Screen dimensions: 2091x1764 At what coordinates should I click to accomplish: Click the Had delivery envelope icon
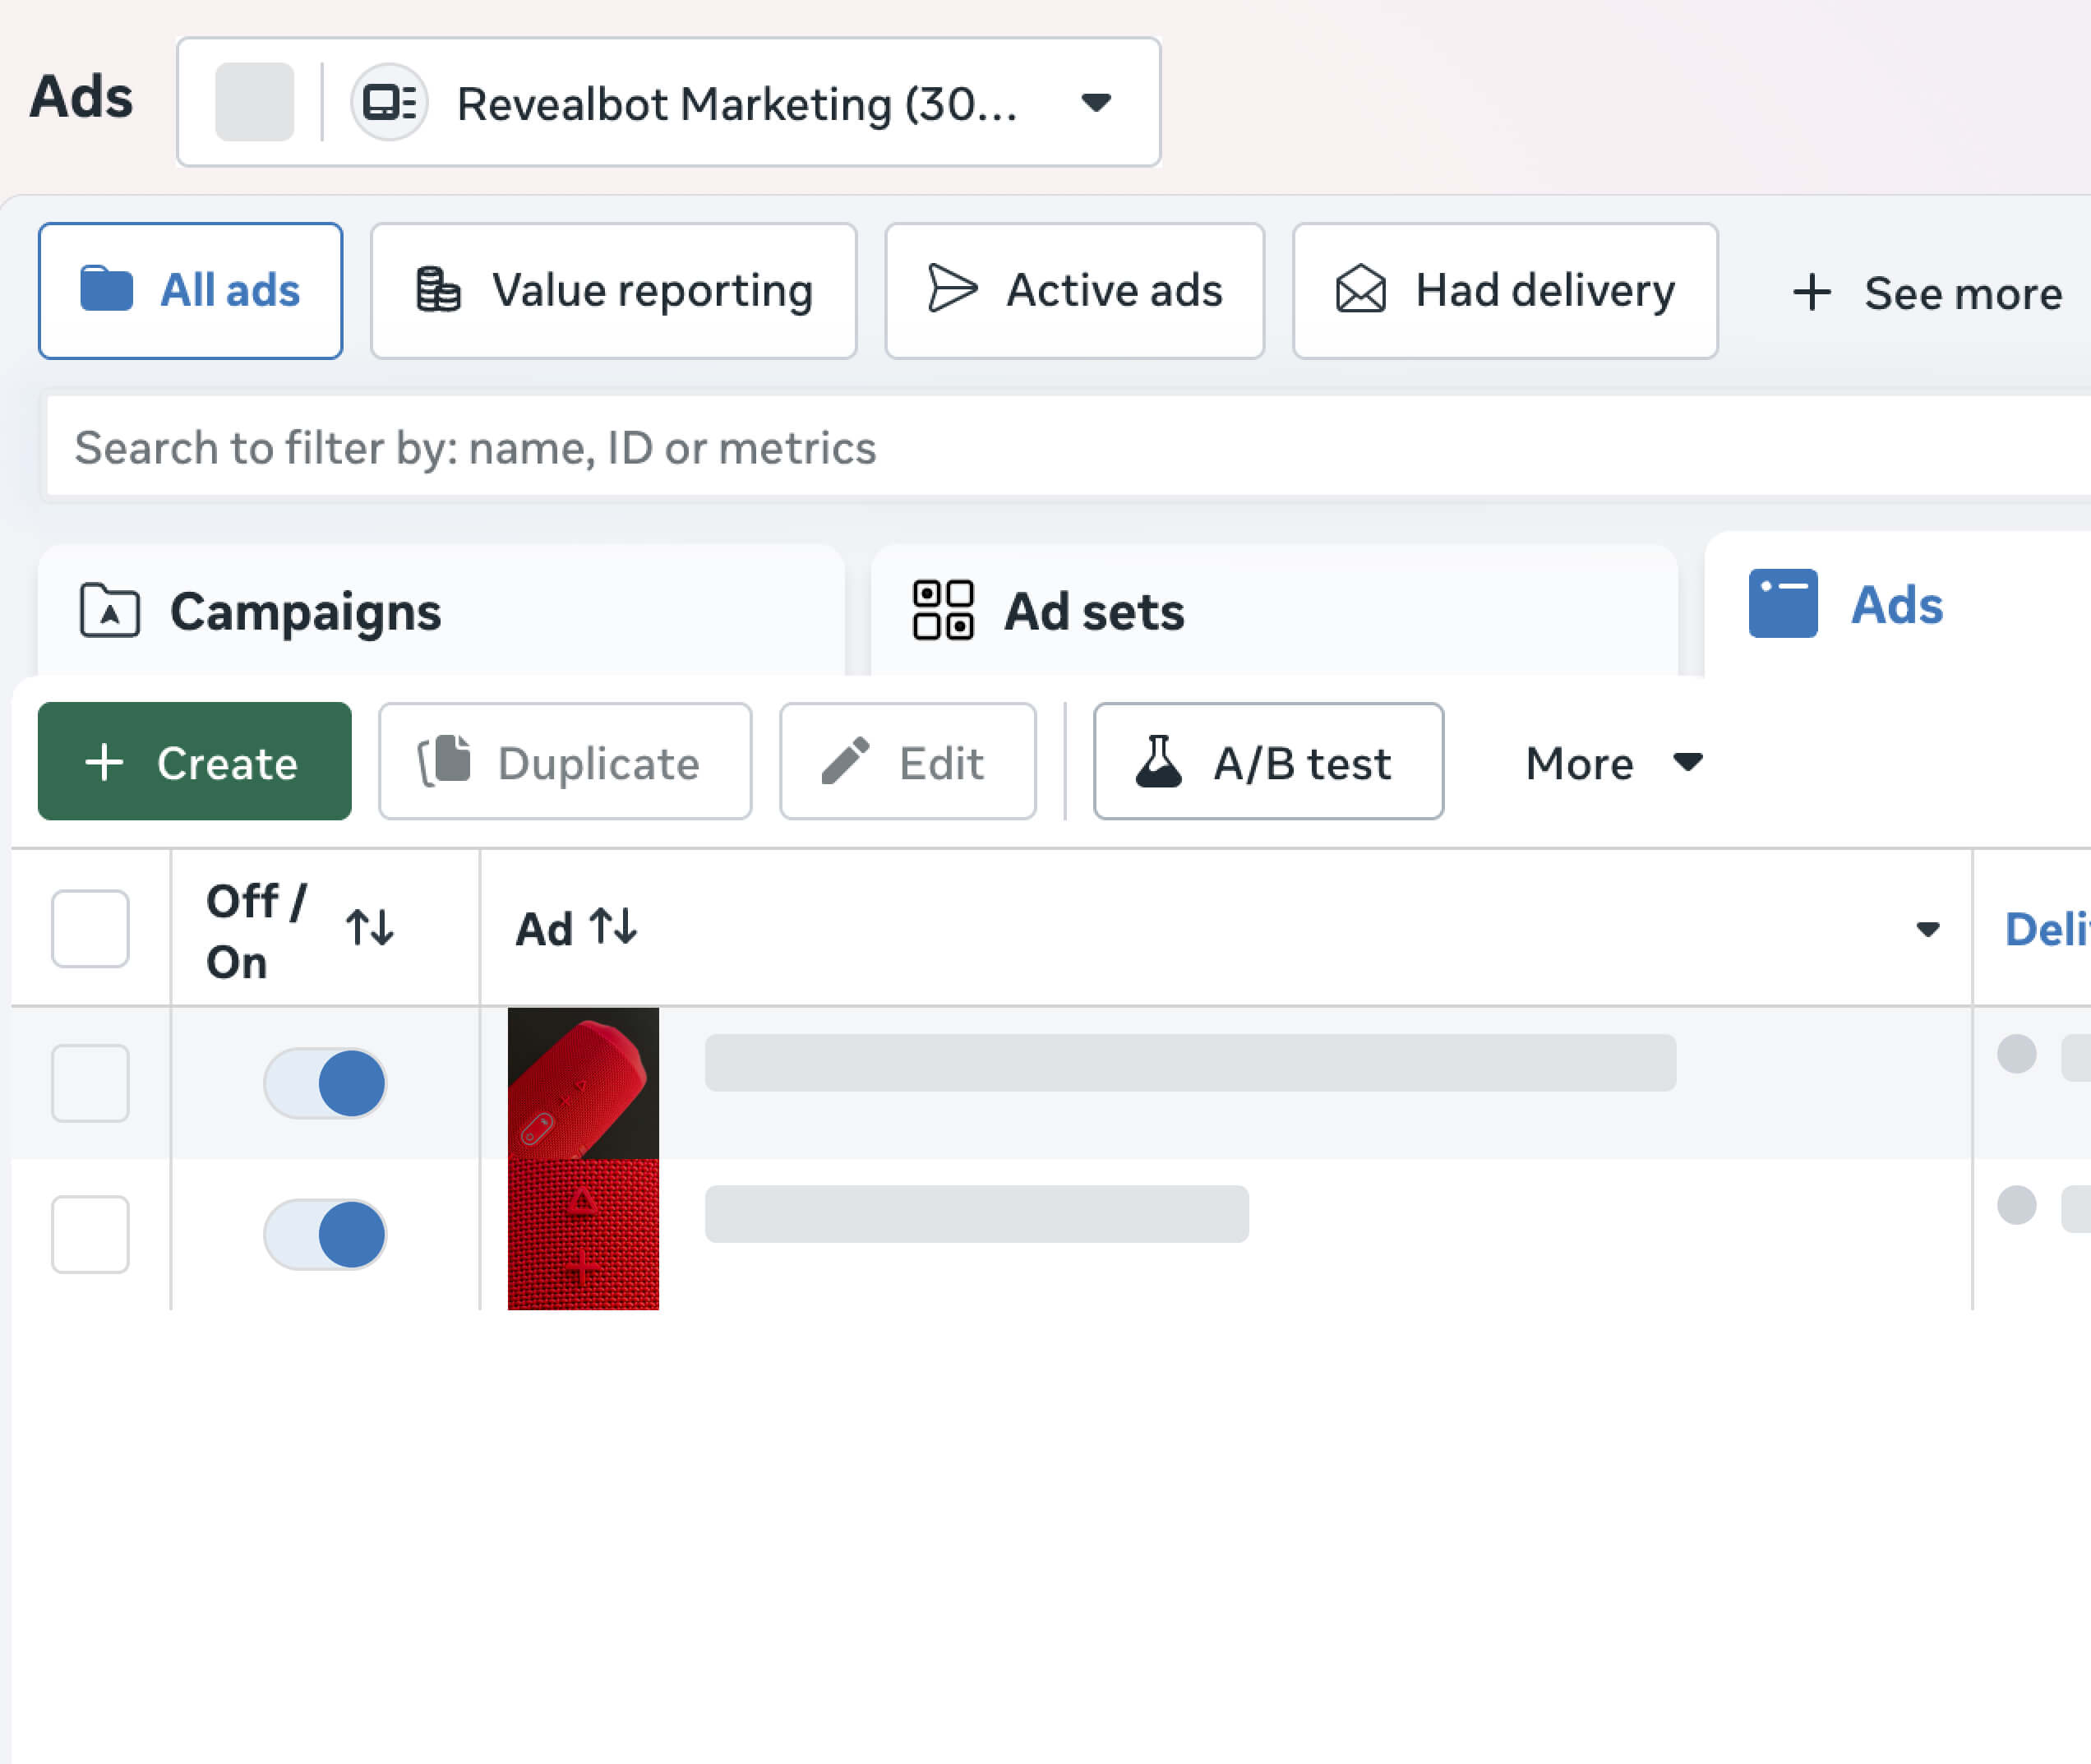coord(1360,290)
